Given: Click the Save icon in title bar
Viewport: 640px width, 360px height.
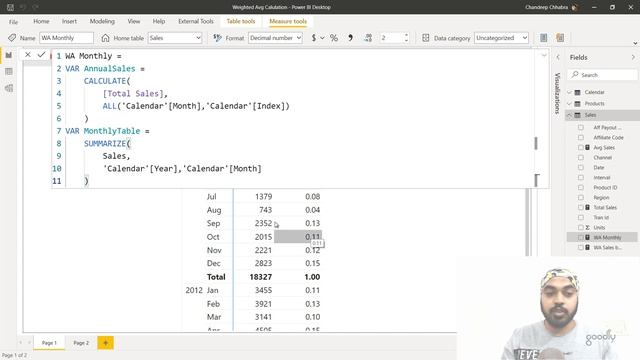Looking at the screenshot, I should tap(10, 7).
